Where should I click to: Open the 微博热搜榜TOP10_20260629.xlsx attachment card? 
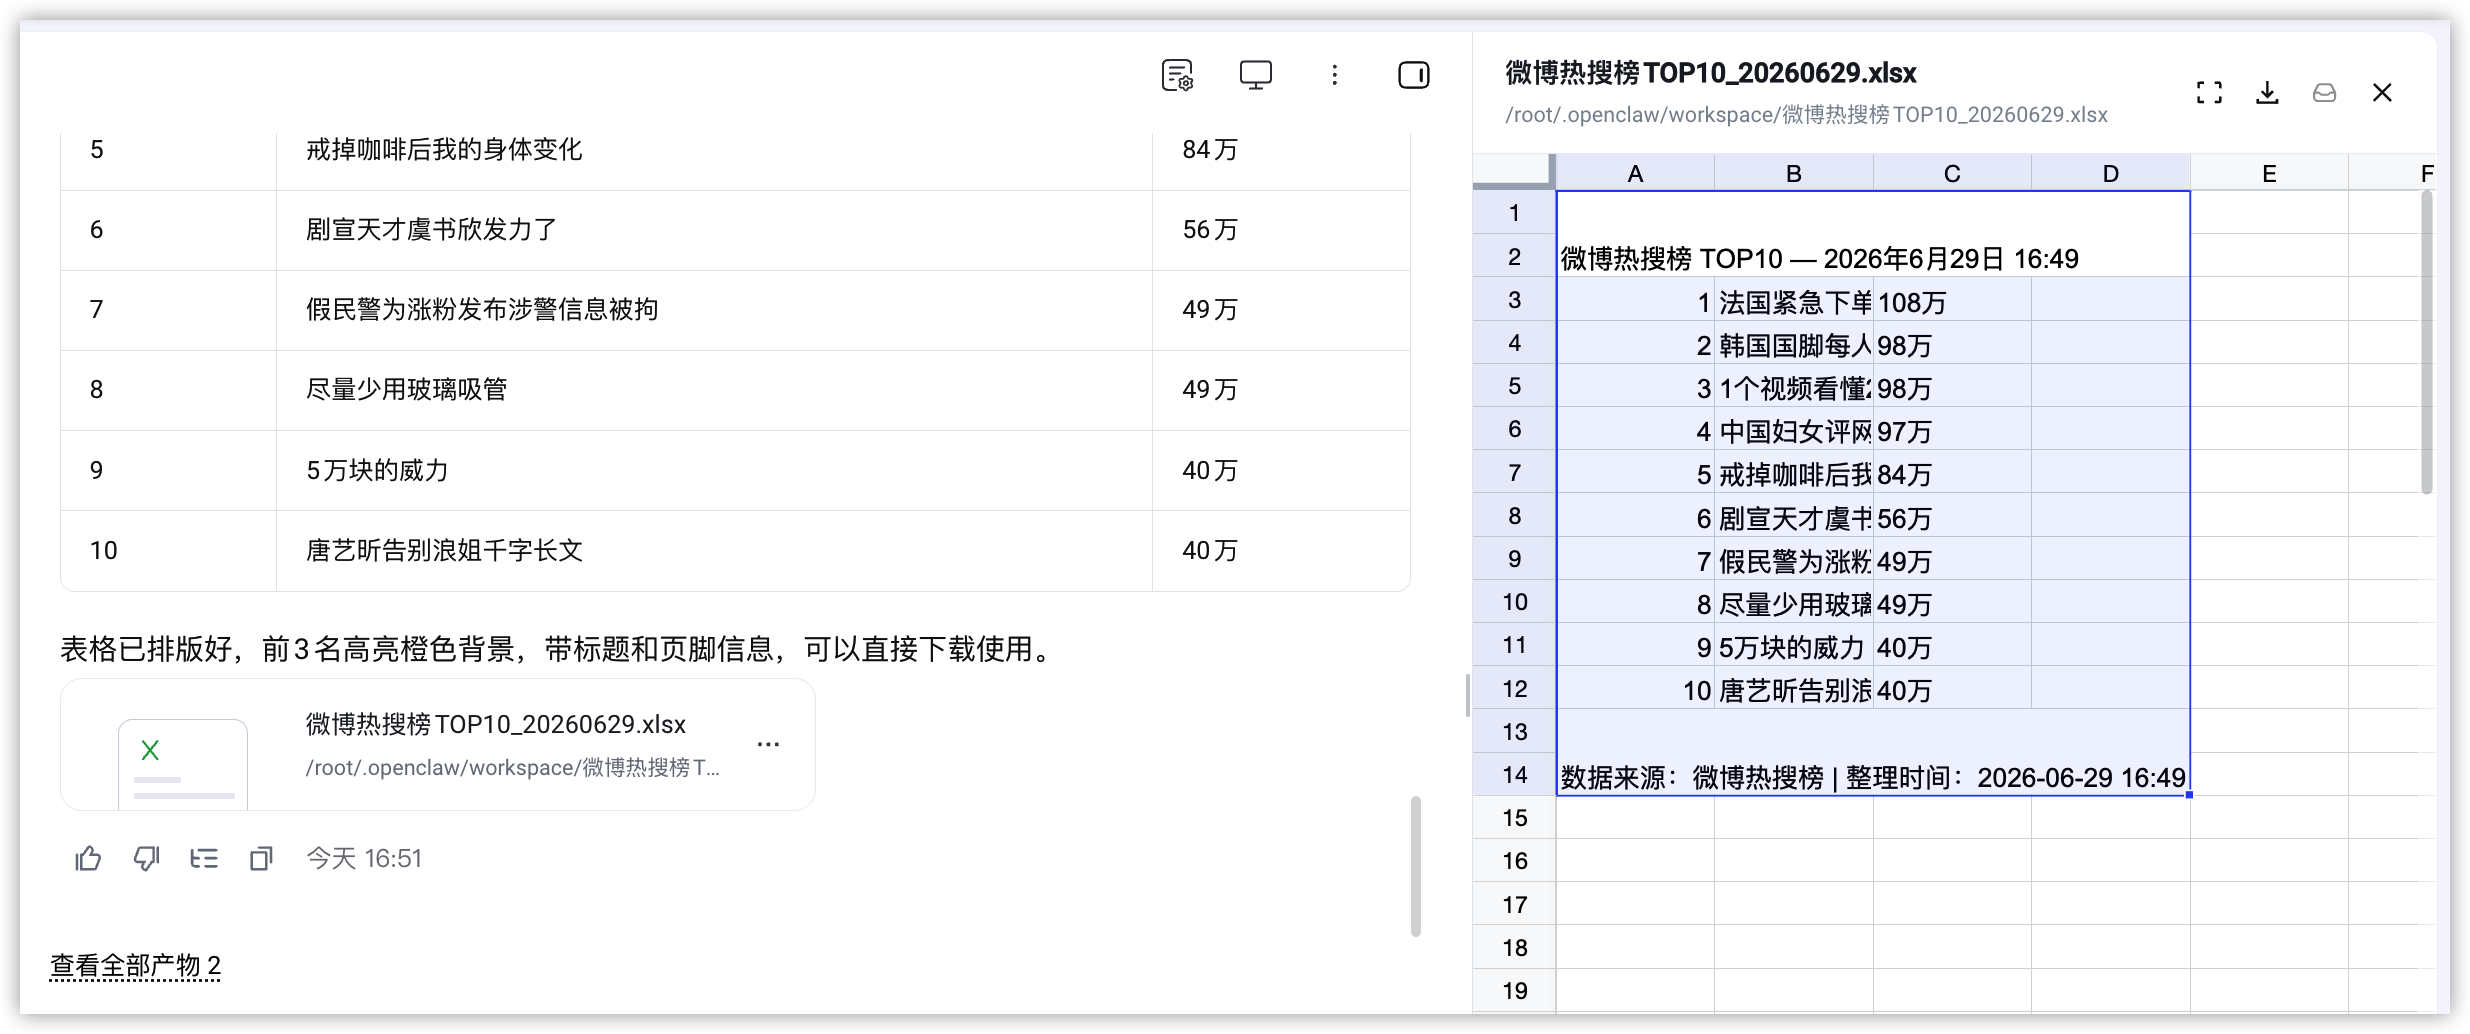pyautogui.click(x=438, y=745)
